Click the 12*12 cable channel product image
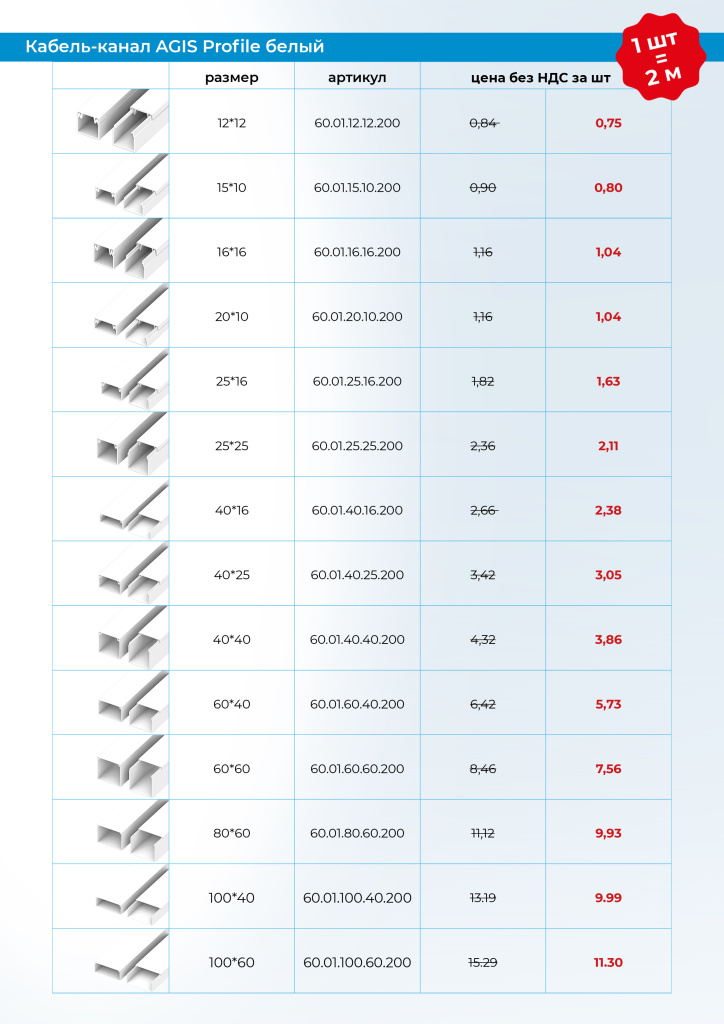The height and width of the screenshot is (1024, 724). click(120, 121)
